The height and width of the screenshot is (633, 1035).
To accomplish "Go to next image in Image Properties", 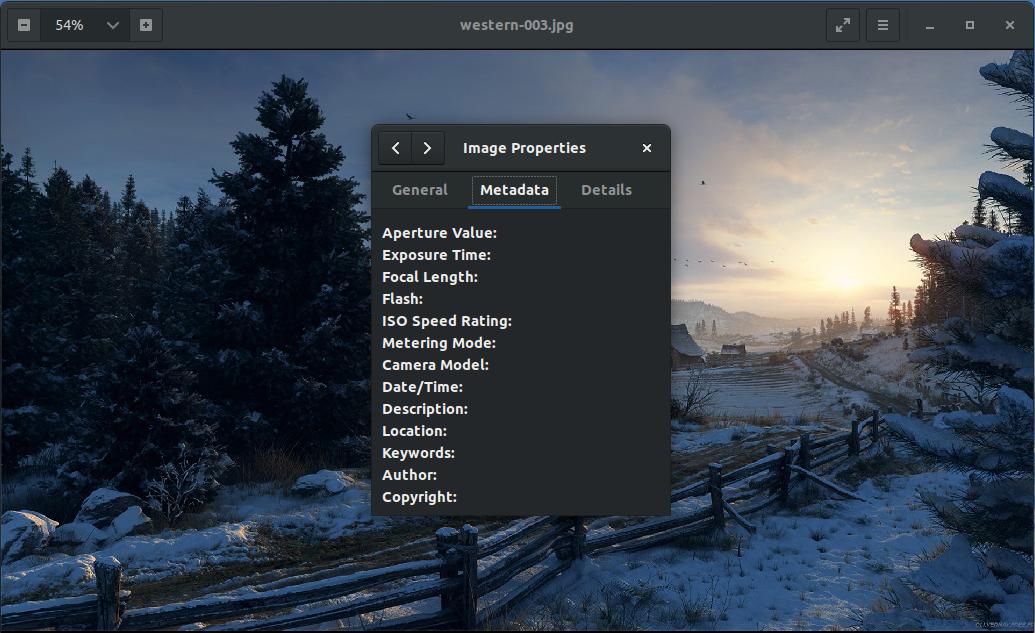I will [428, 148].
